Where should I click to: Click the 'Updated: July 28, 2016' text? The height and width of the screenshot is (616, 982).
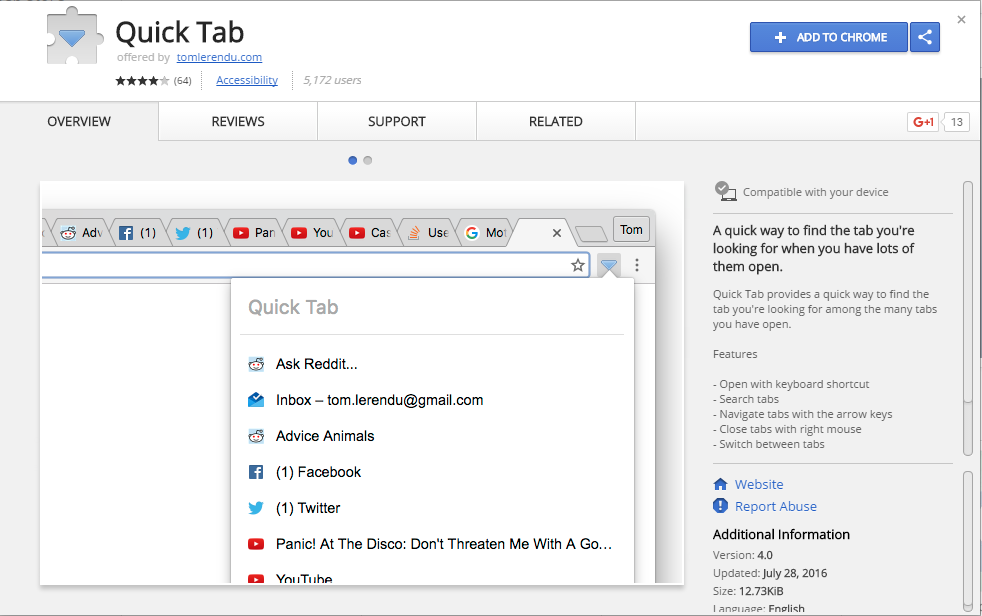770,573
